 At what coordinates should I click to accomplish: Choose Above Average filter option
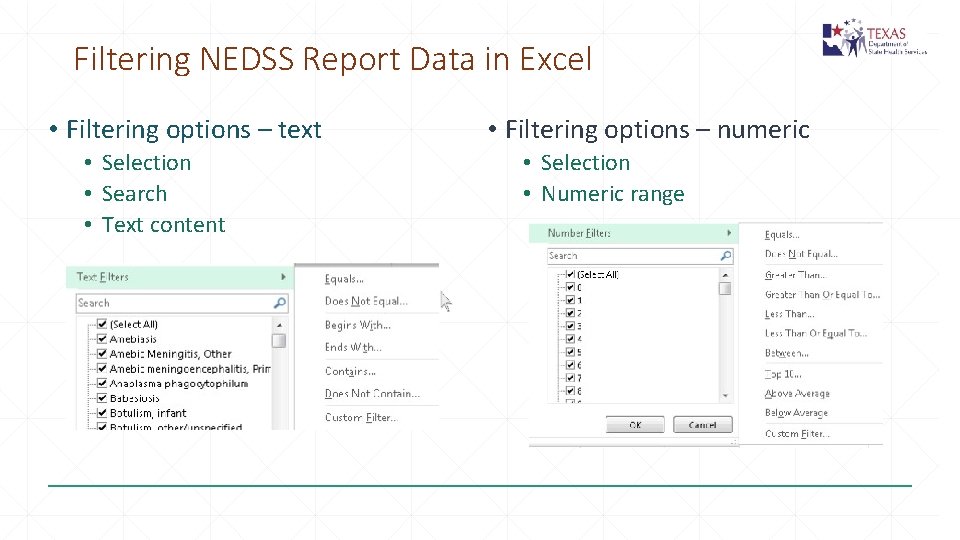[797, 394]
